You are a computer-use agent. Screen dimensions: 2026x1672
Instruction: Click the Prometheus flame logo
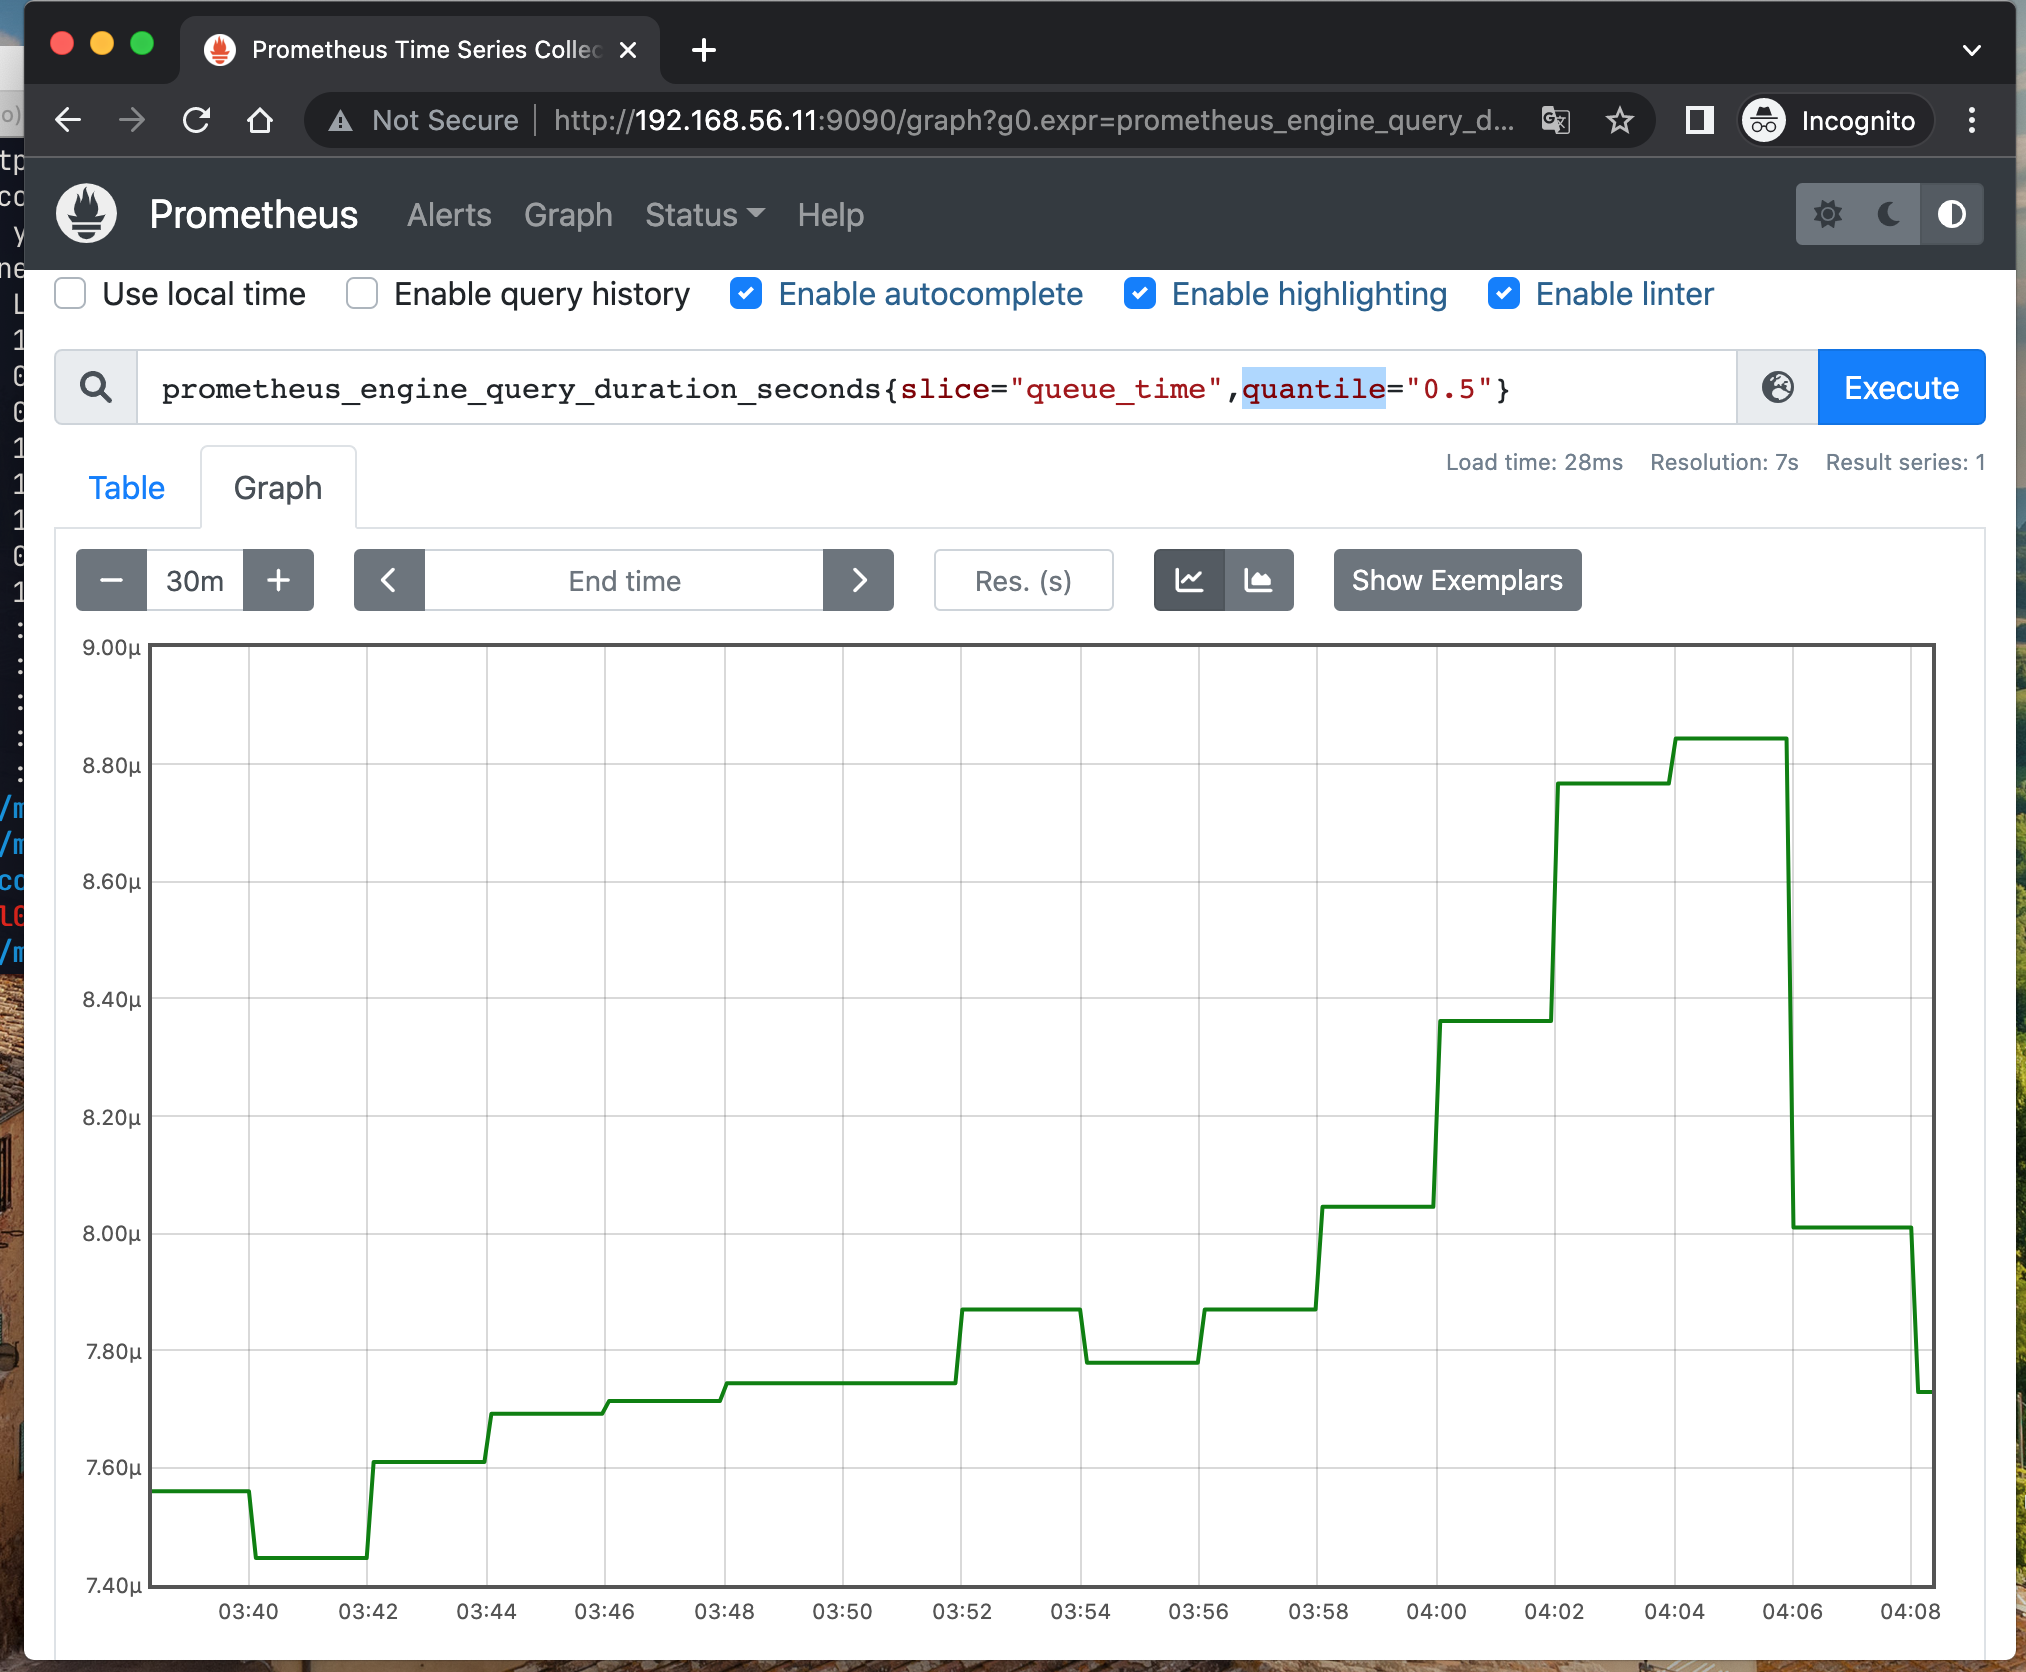[x=87, y=214]
